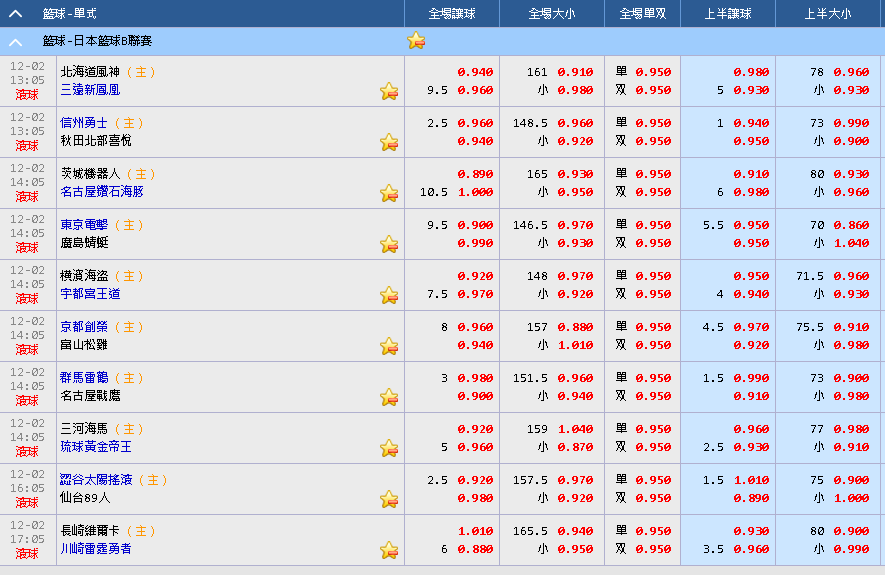The width and height of the screenshot is (885, 575).
Task: Open team 川崎雷霆勇者 link
Action: point(96,548)
